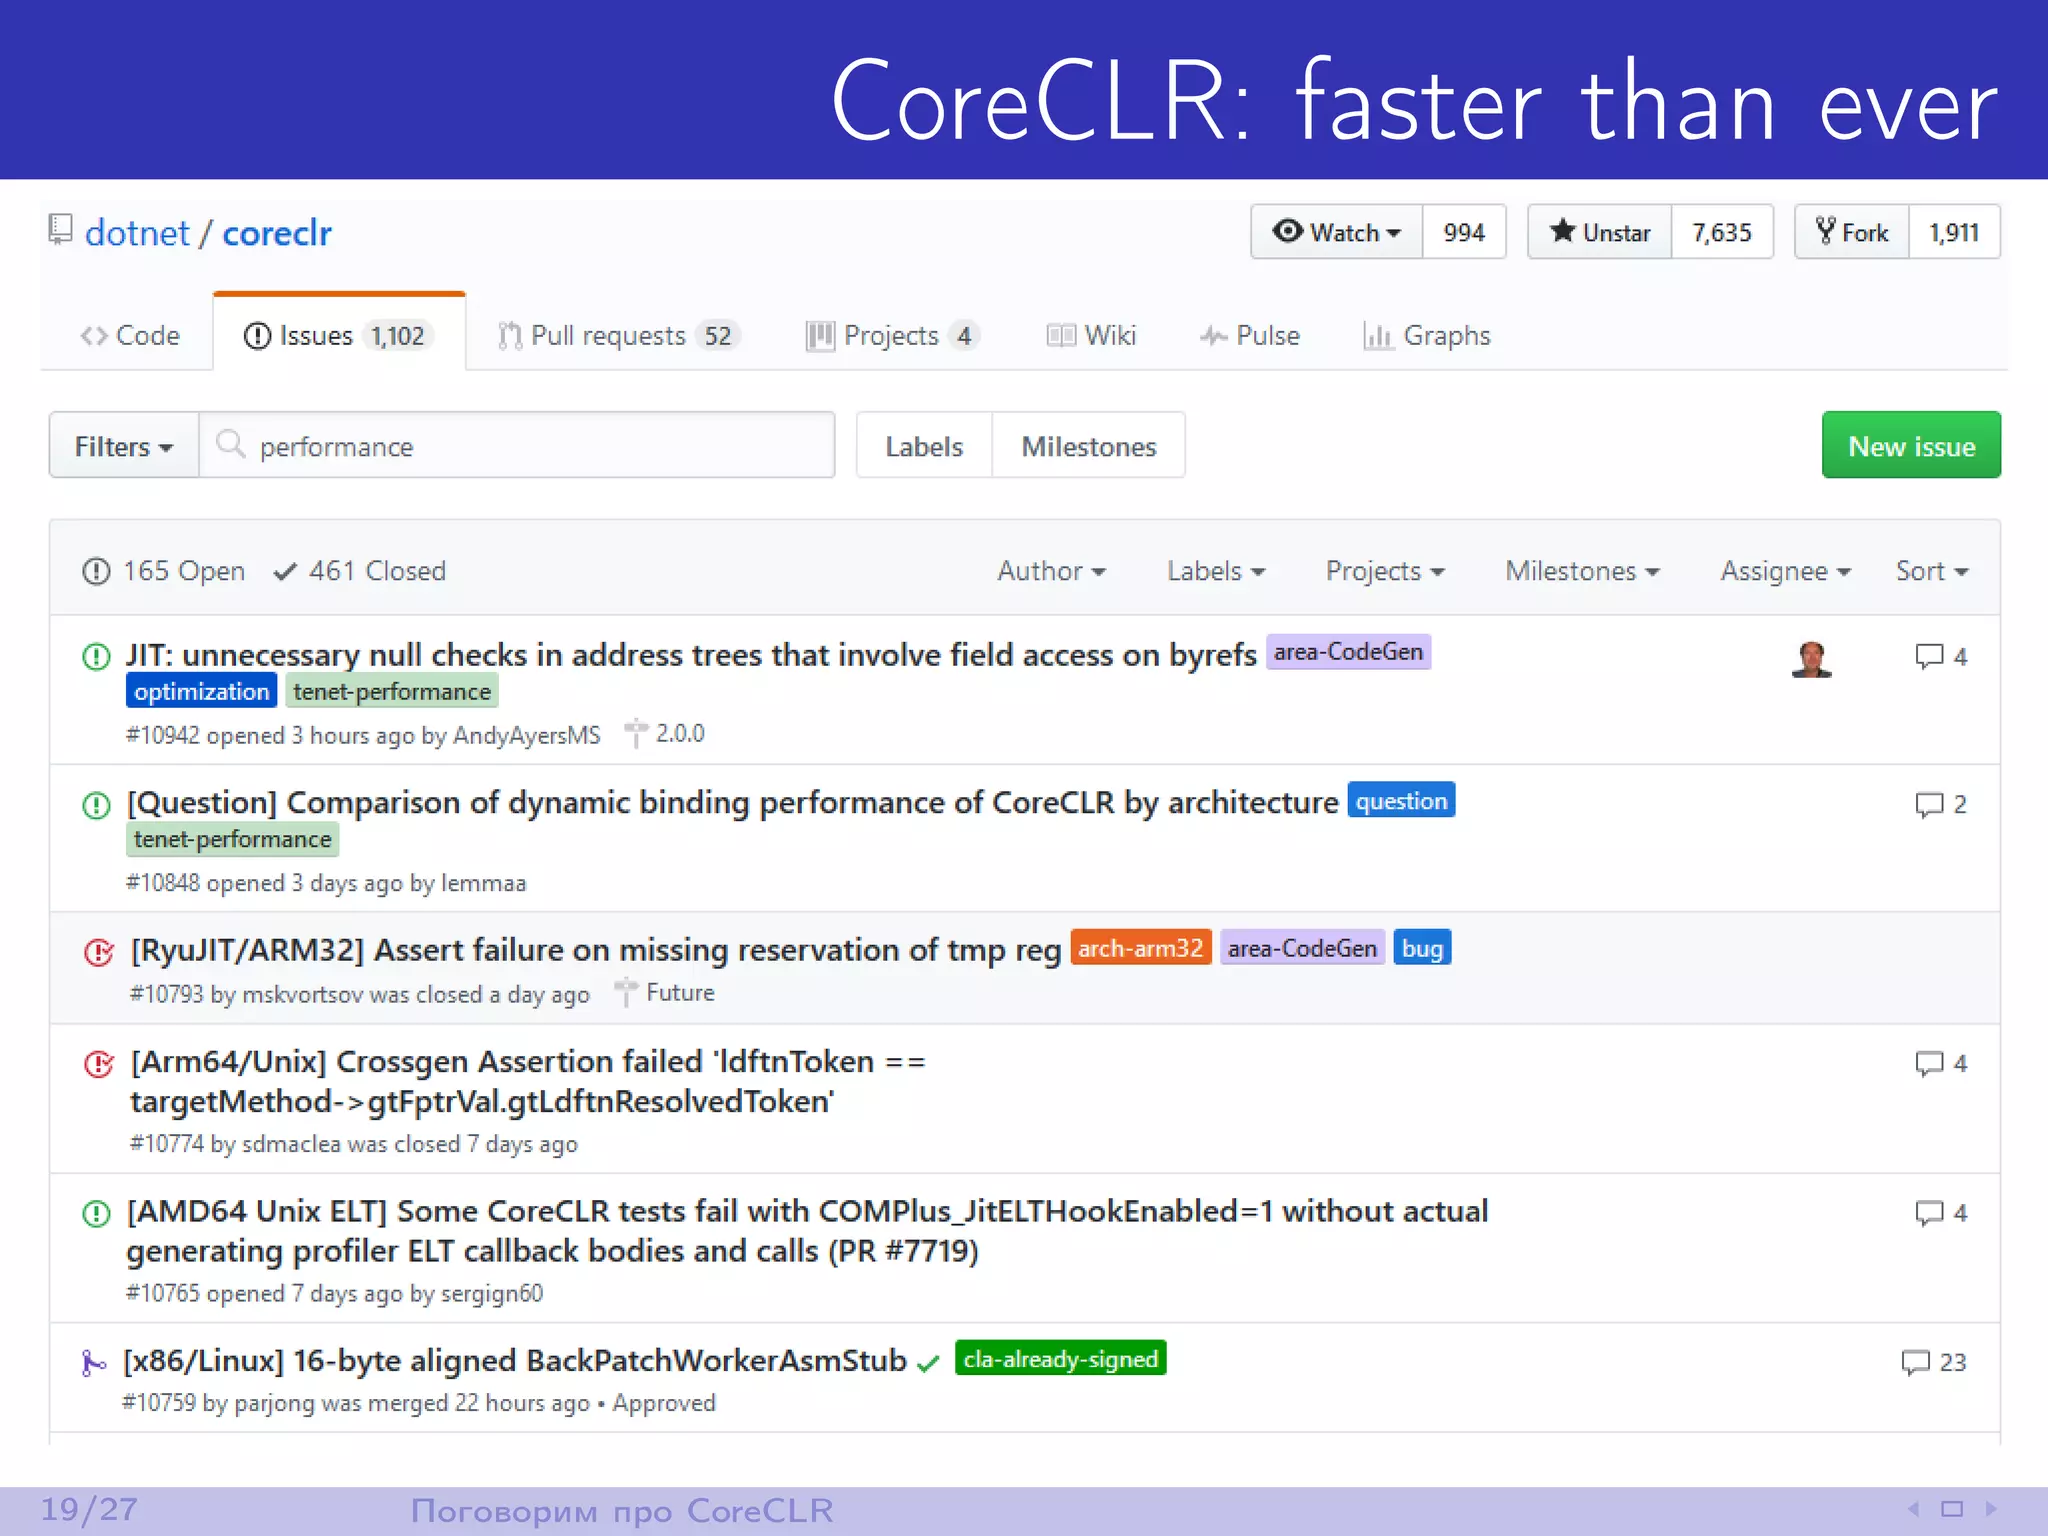The image size is (2048, 1536).
Task: Focus the issue search field containing performance
Action: [517, 446]
